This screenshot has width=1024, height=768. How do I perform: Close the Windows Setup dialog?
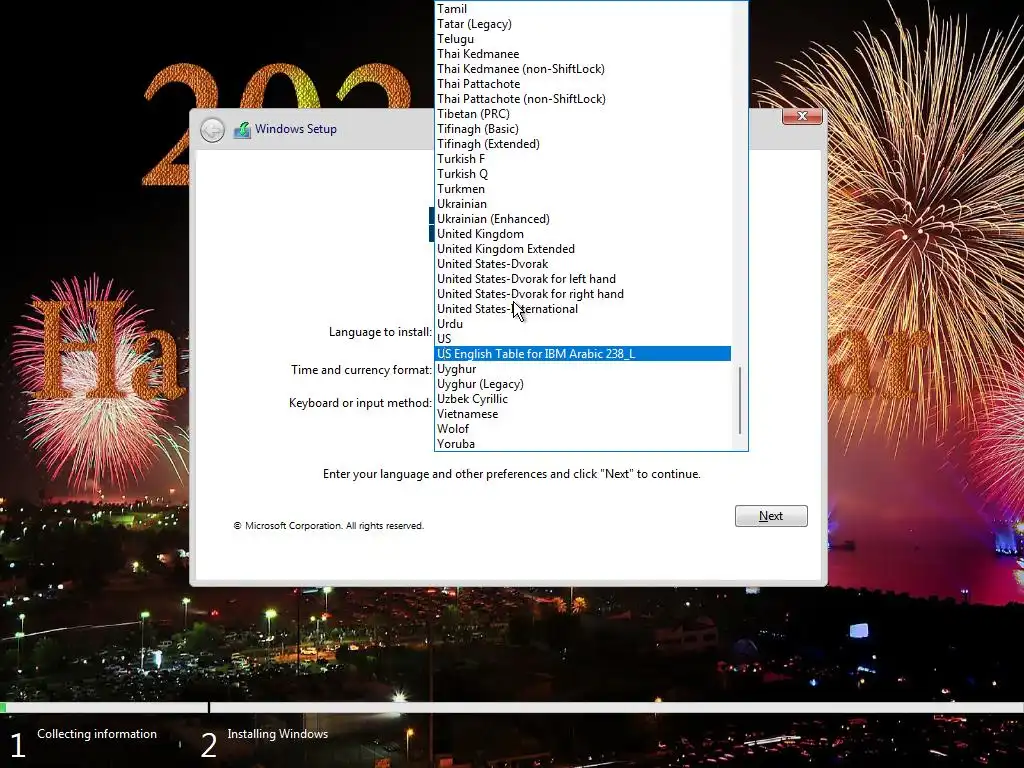pos(802,116)
